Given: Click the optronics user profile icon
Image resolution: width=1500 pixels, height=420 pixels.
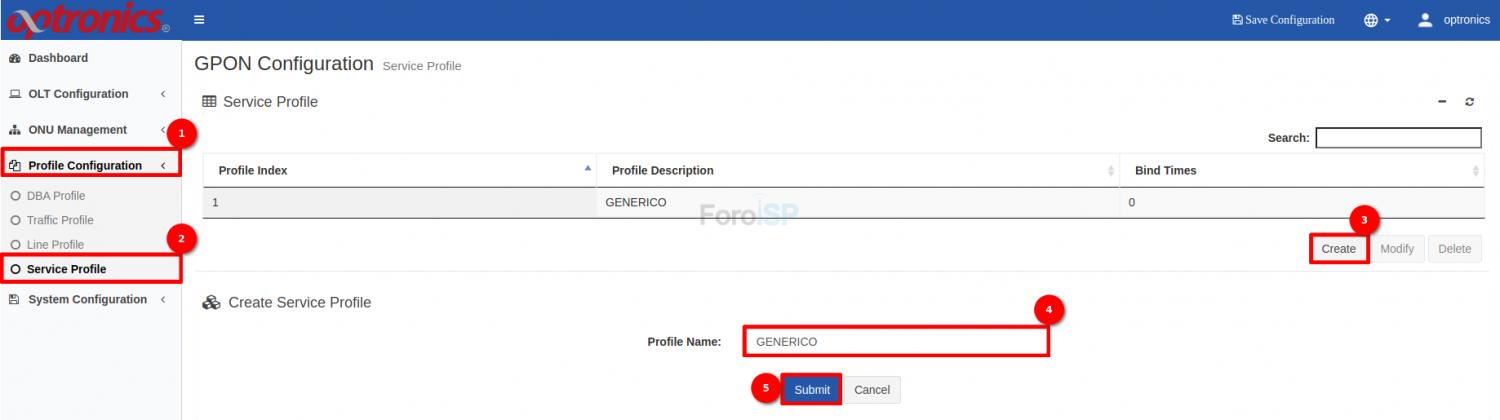Looking at the screenshot, I should point(1425,20).
